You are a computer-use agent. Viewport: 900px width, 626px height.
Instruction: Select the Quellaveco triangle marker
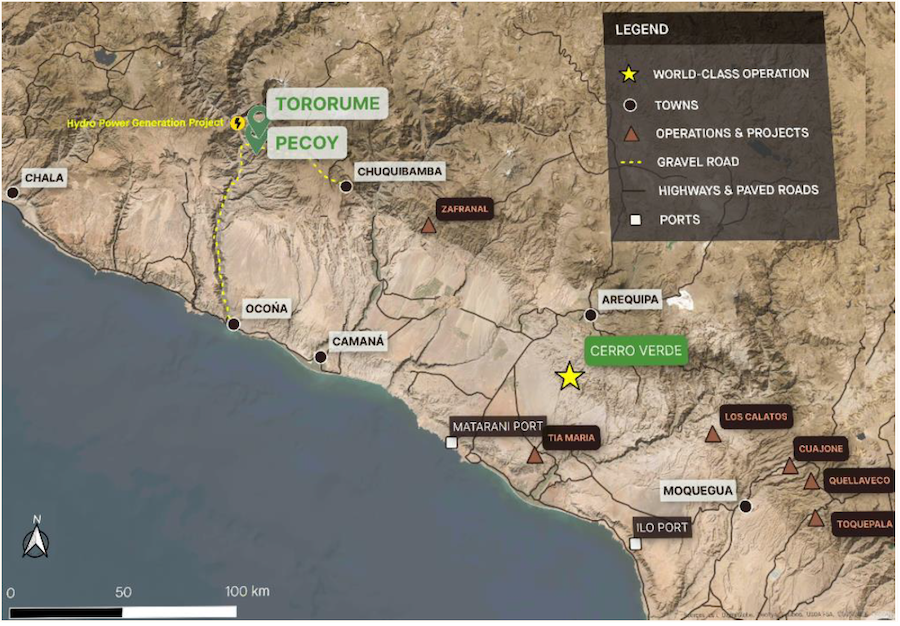(812, 481)
